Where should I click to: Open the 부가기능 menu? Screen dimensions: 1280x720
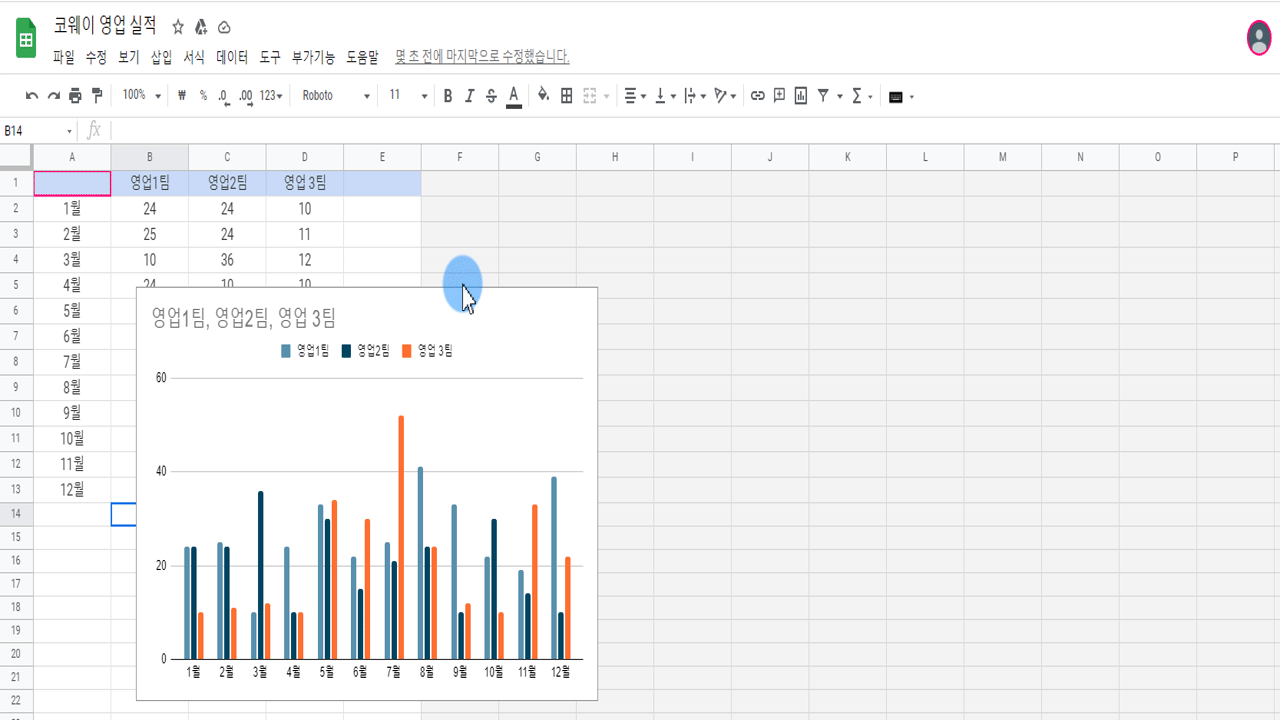pos(313,58)
